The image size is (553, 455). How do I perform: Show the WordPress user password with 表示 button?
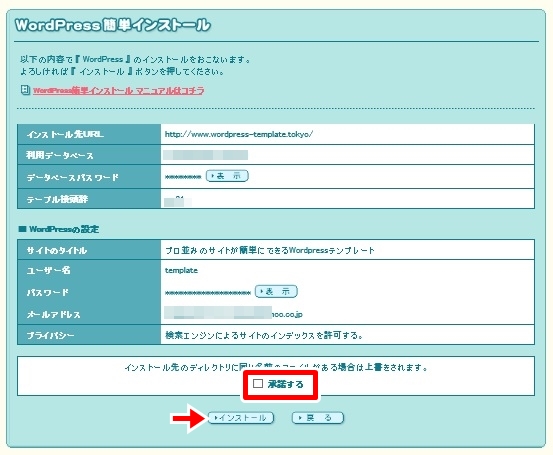point(276,292)
